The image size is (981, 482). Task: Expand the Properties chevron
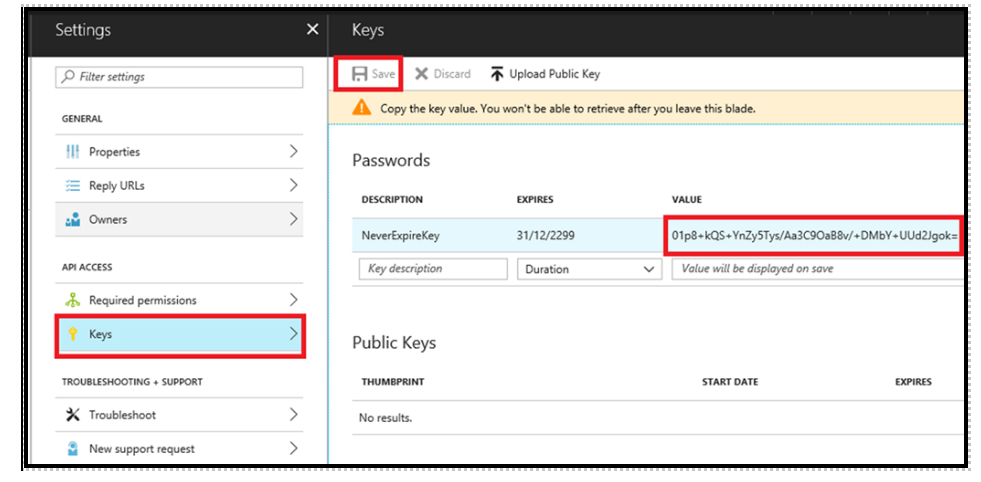[x=293, y=151]
